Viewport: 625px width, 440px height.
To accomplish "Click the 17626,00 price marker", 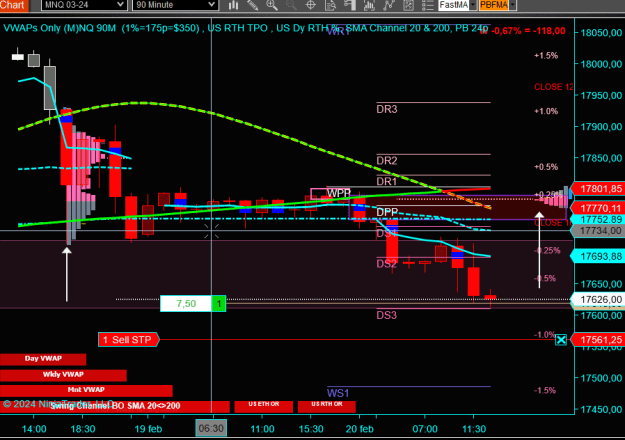I will tap(598, 299).
